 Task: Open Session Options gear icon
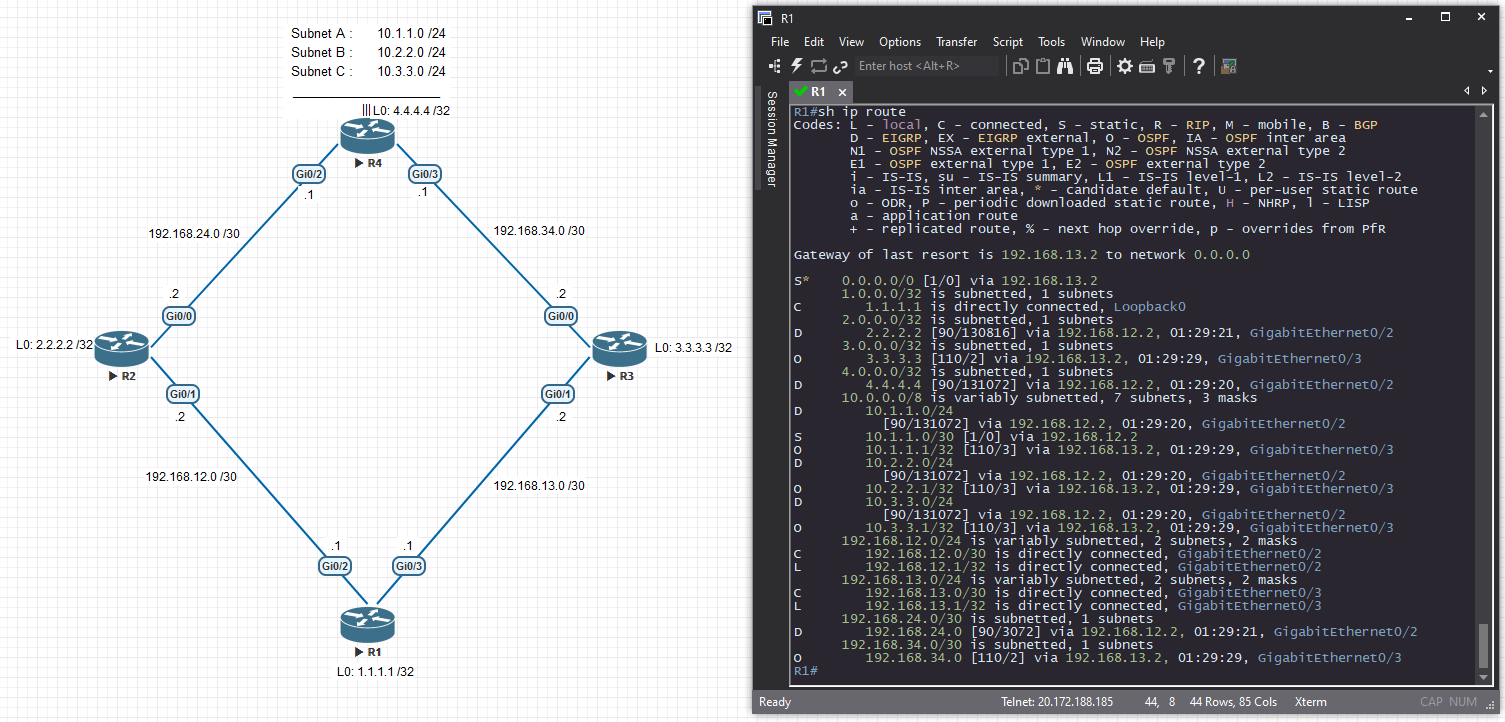point(1125,66)
